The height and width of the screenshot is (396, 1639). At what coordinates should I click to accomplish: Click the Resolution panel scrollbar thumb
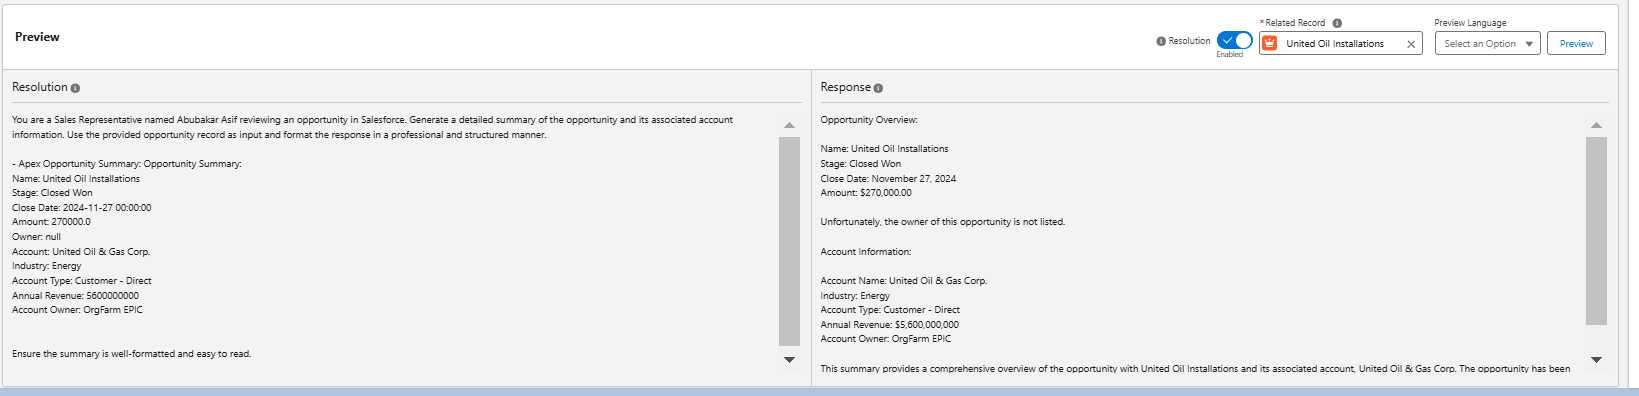point(789,241)
